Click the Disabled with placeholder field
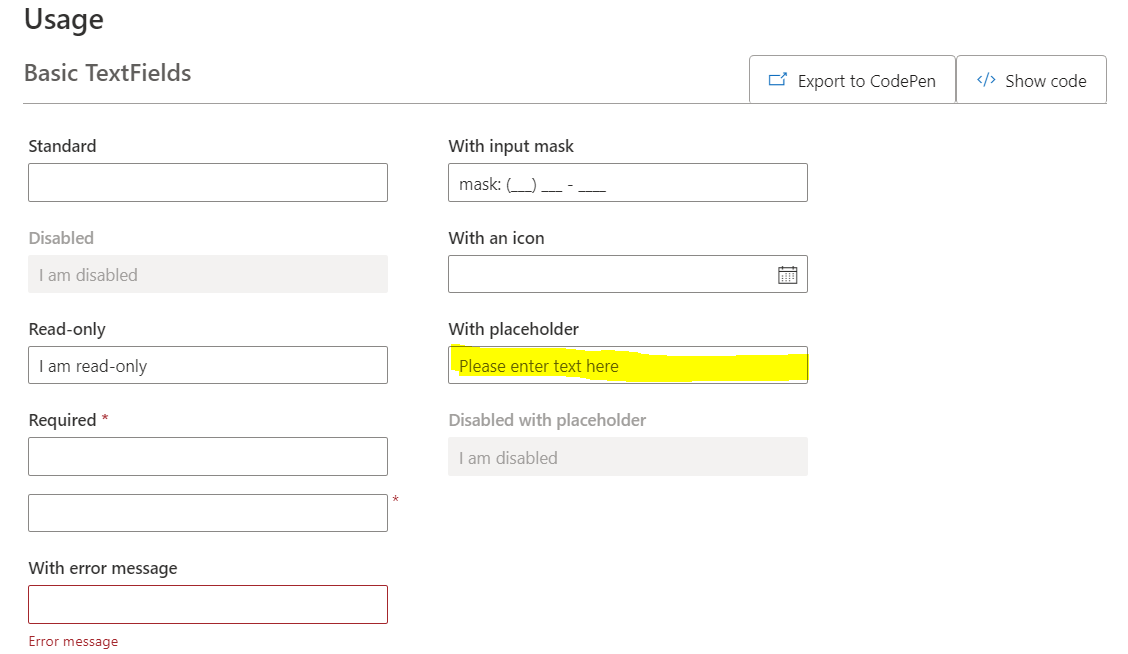This screenshot has width=1128, height=654. click(628, 457)
